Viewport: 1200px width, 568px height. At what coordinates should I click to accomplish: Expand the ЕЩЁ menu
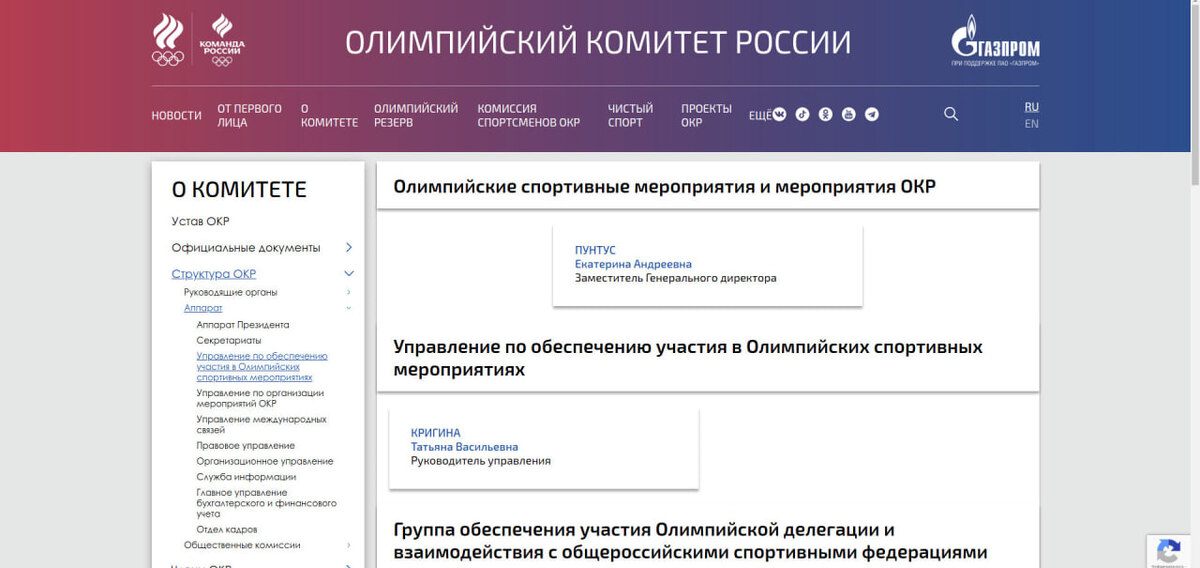[x=760, y=116]
